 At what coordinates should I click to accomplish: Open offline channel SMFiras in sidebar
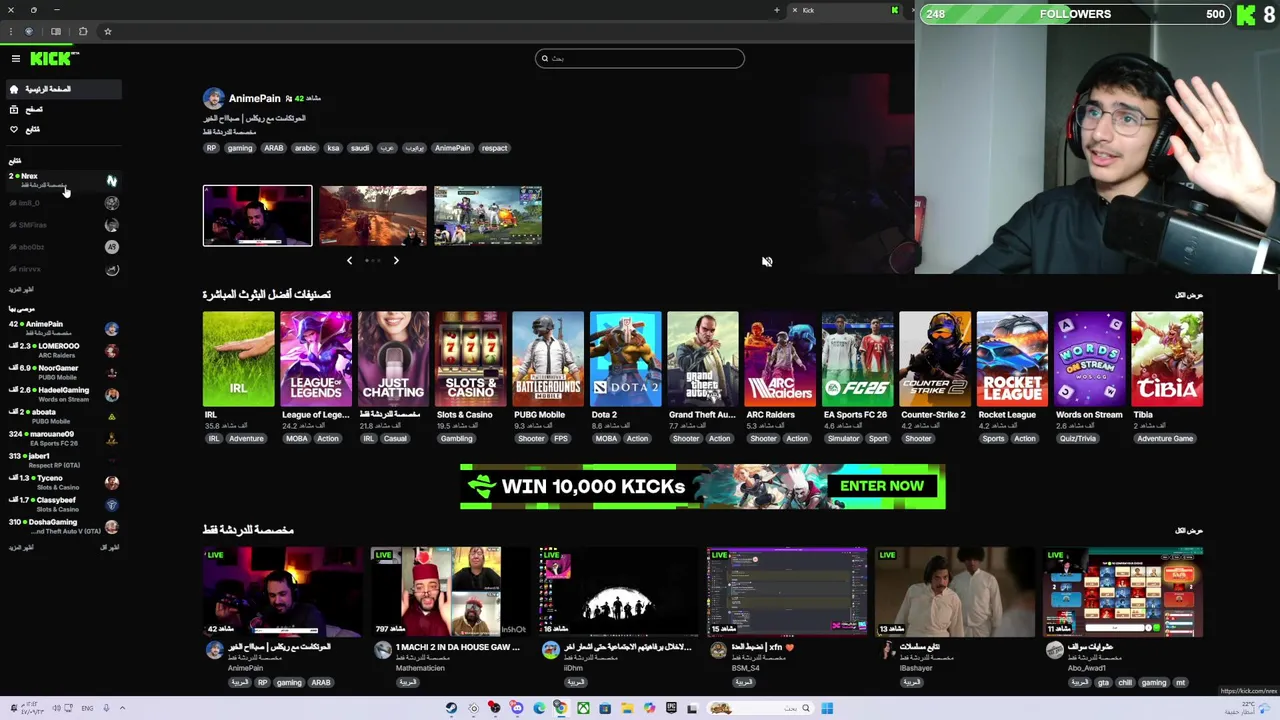coord(62,225)
